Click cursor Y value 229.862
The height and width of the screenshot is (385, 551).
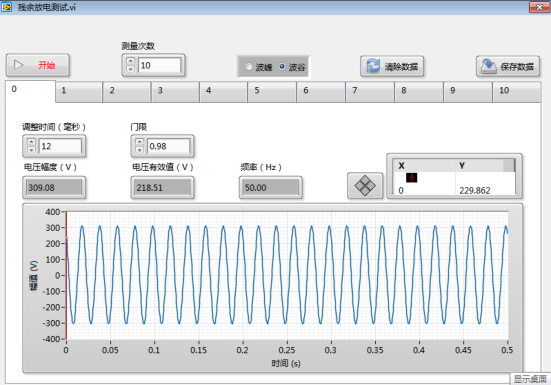474,190
